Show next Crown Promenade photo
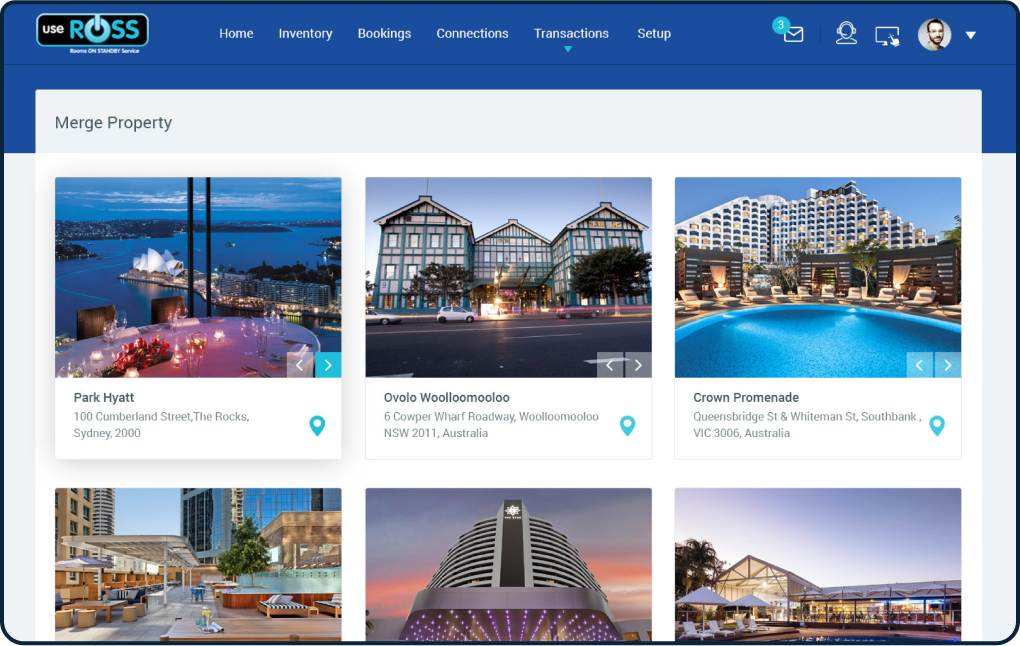 click(948, 365)
